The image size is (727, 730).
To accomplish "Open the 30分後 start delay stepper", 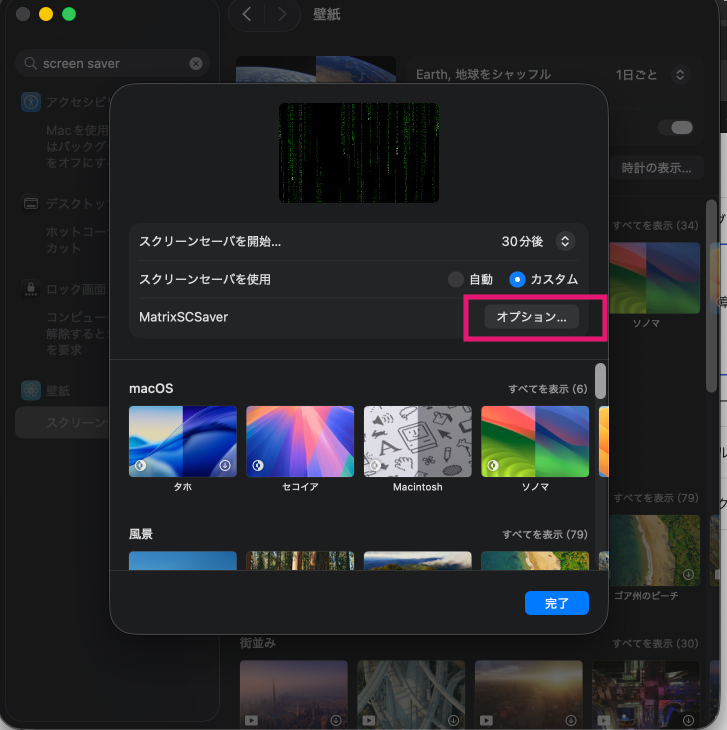I will (x=565, y=241).
